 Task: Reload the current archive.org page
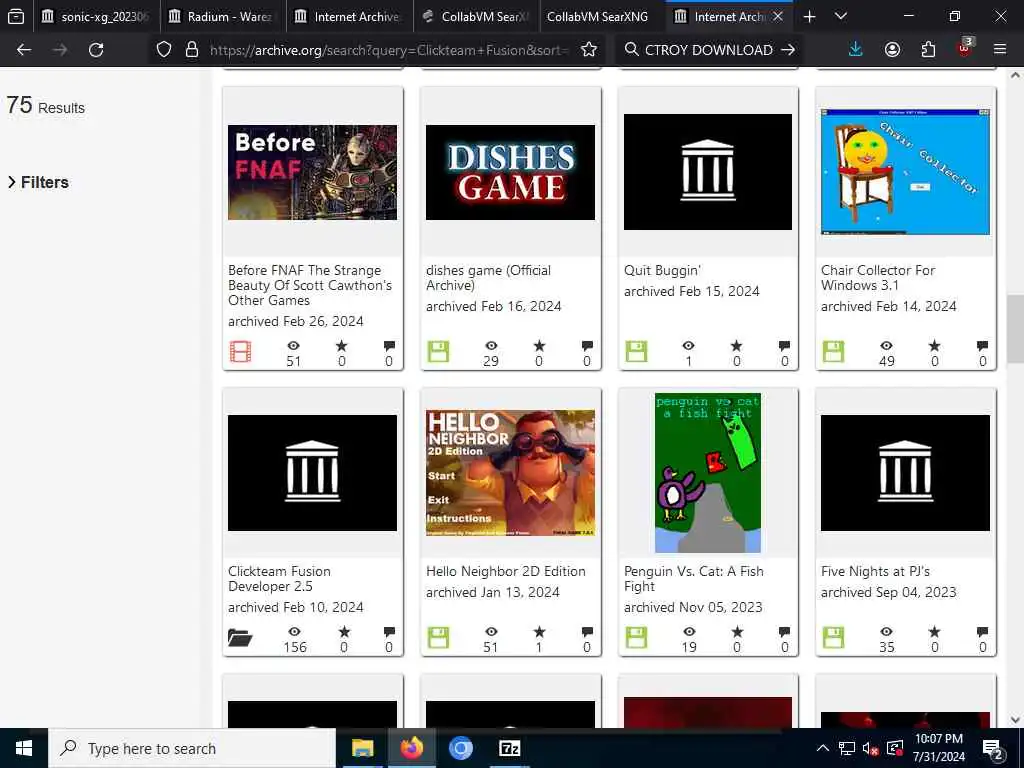pyautogui.click(x=96, y=50)
